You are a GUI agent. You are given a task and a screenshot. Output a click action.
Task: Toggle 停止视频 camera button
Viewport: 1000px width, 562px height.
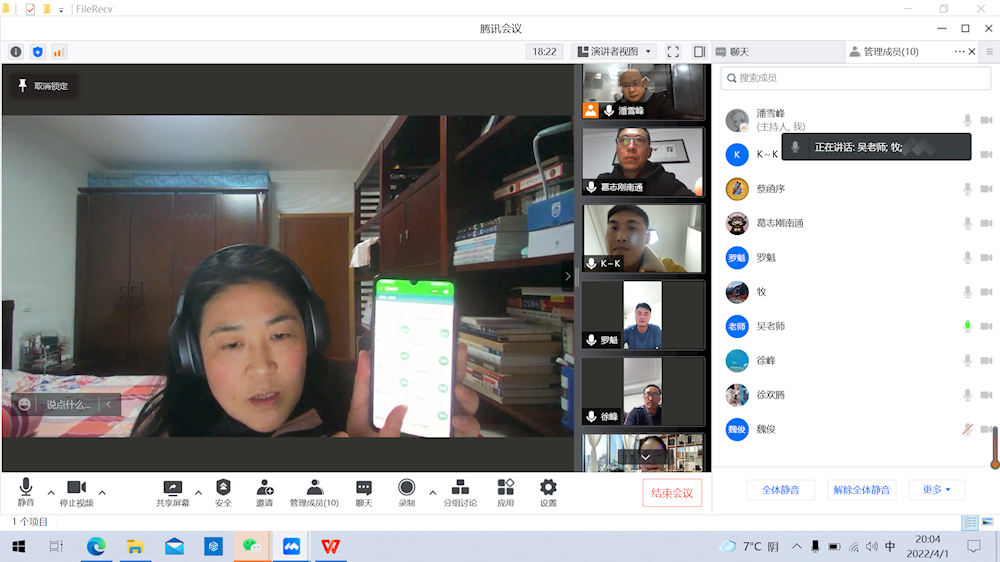(76, 492)
